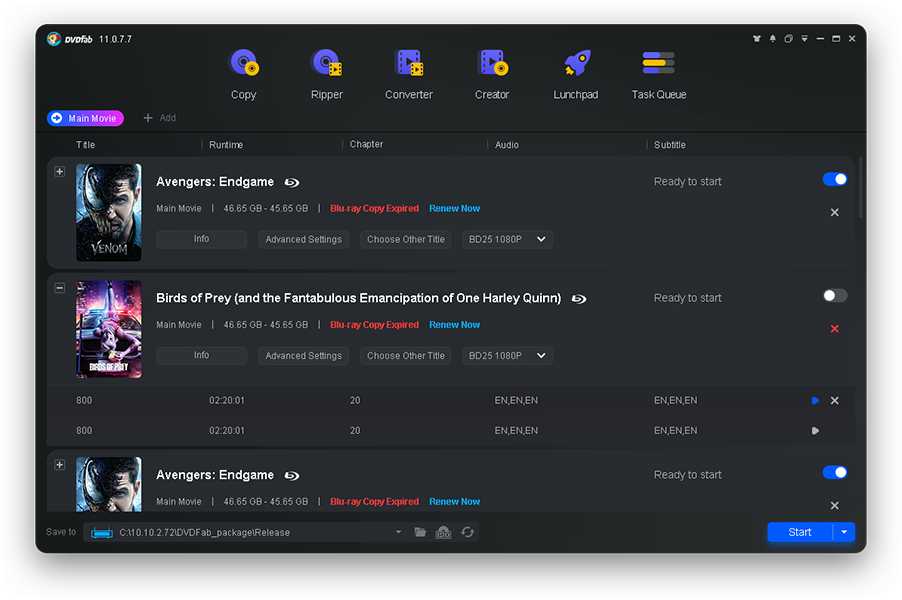Disable the first Avengers: Endgame toggle

tap(835, 179)
